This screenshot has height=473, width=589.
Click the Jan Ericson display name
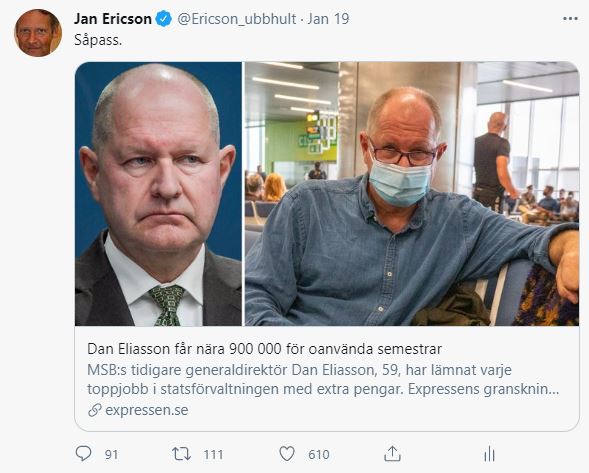(113, 19)
